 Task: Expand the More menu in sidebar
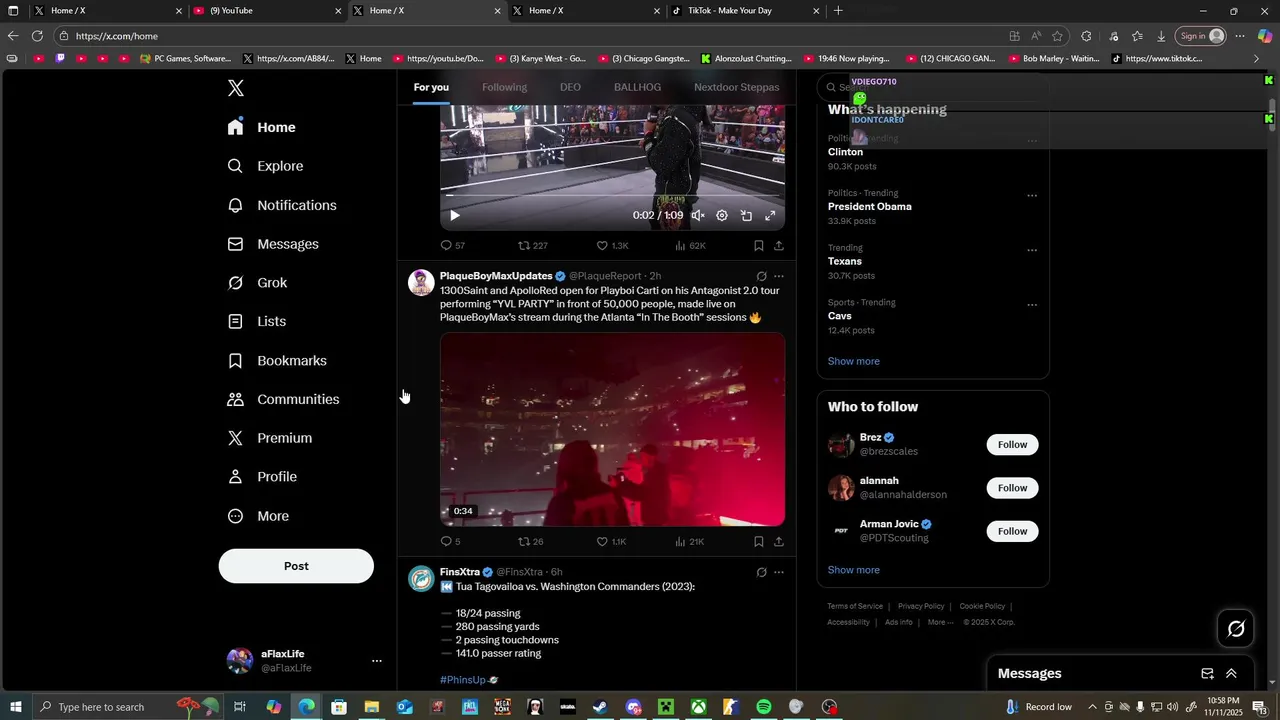click(x=258, y=516)
